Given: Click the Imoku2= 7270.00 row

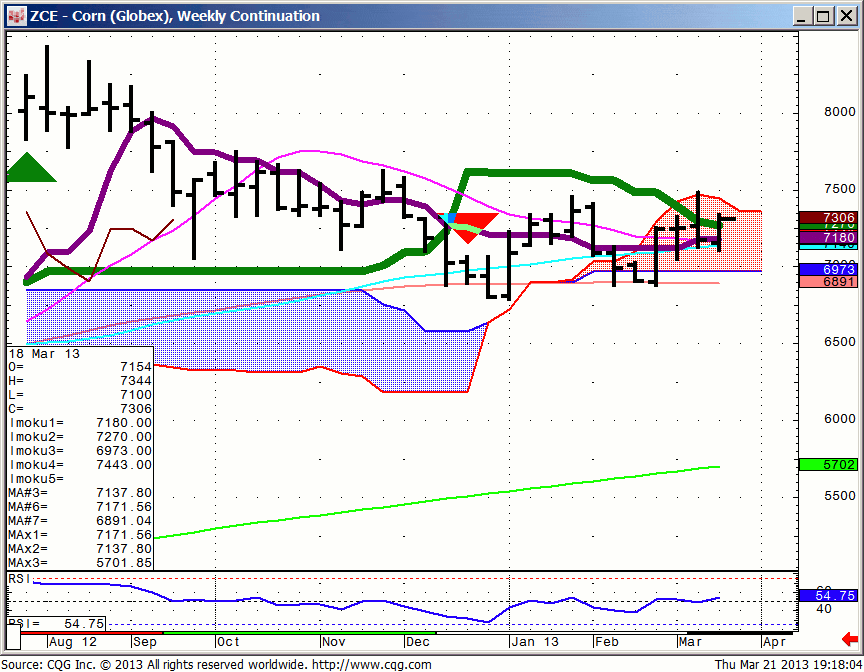Looking at the screenshot, I should 80,437.
